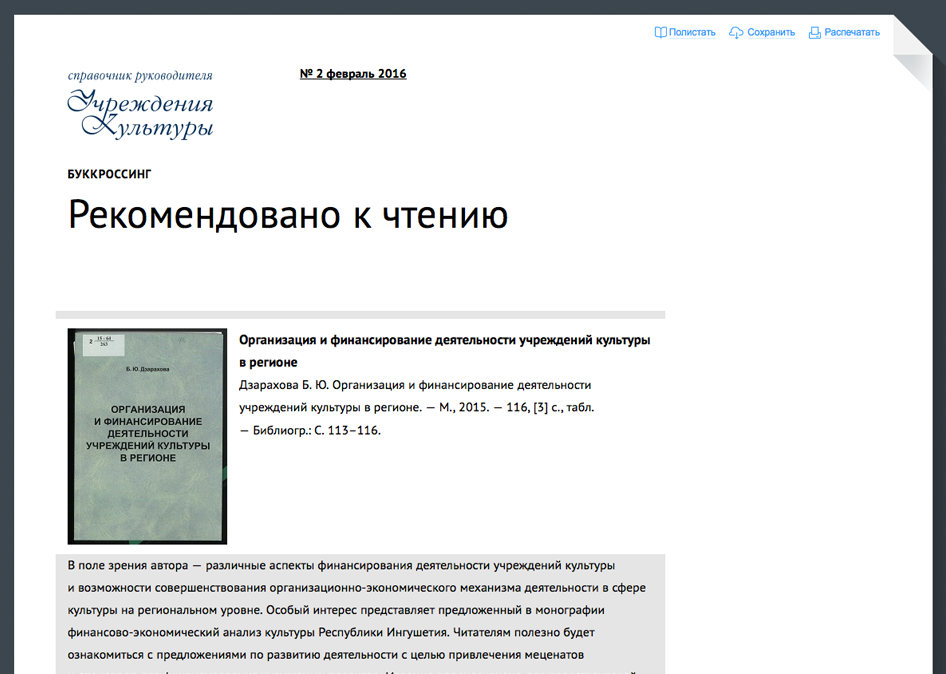Click the citation line starting Дзарахова Б. Ю.
This screenshot has height=674, width=946.
point(415,385)
